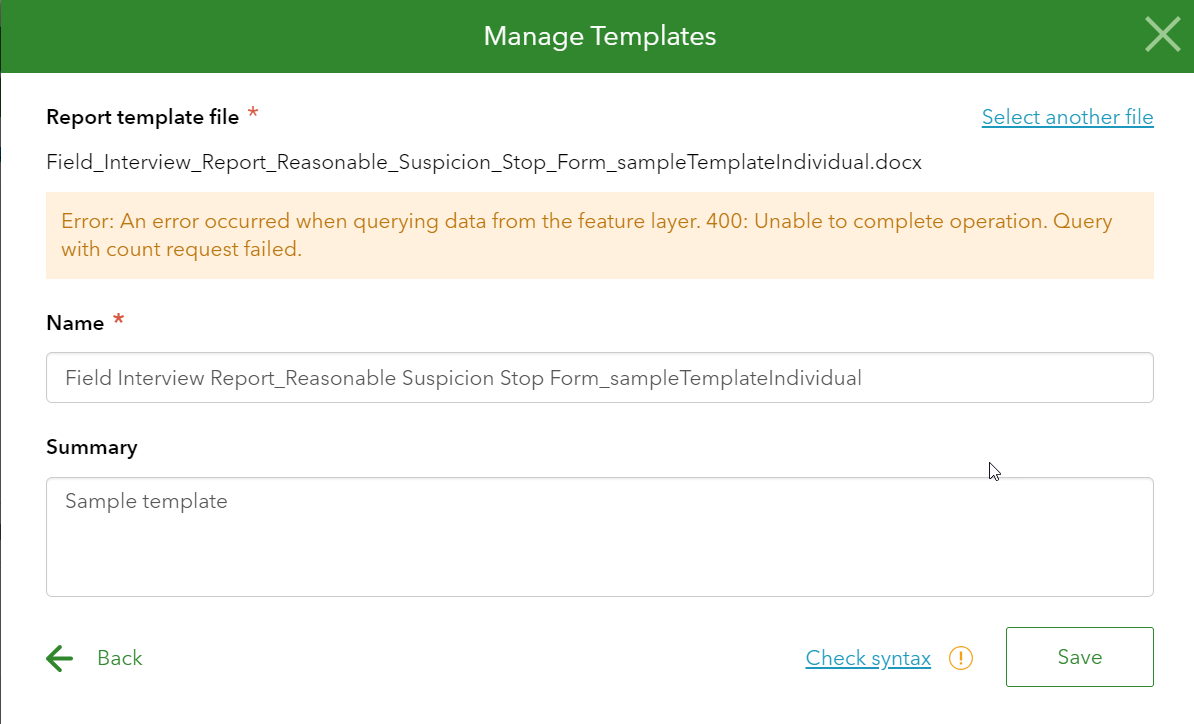Go Back to the previous screen

(x=119, y=658)
